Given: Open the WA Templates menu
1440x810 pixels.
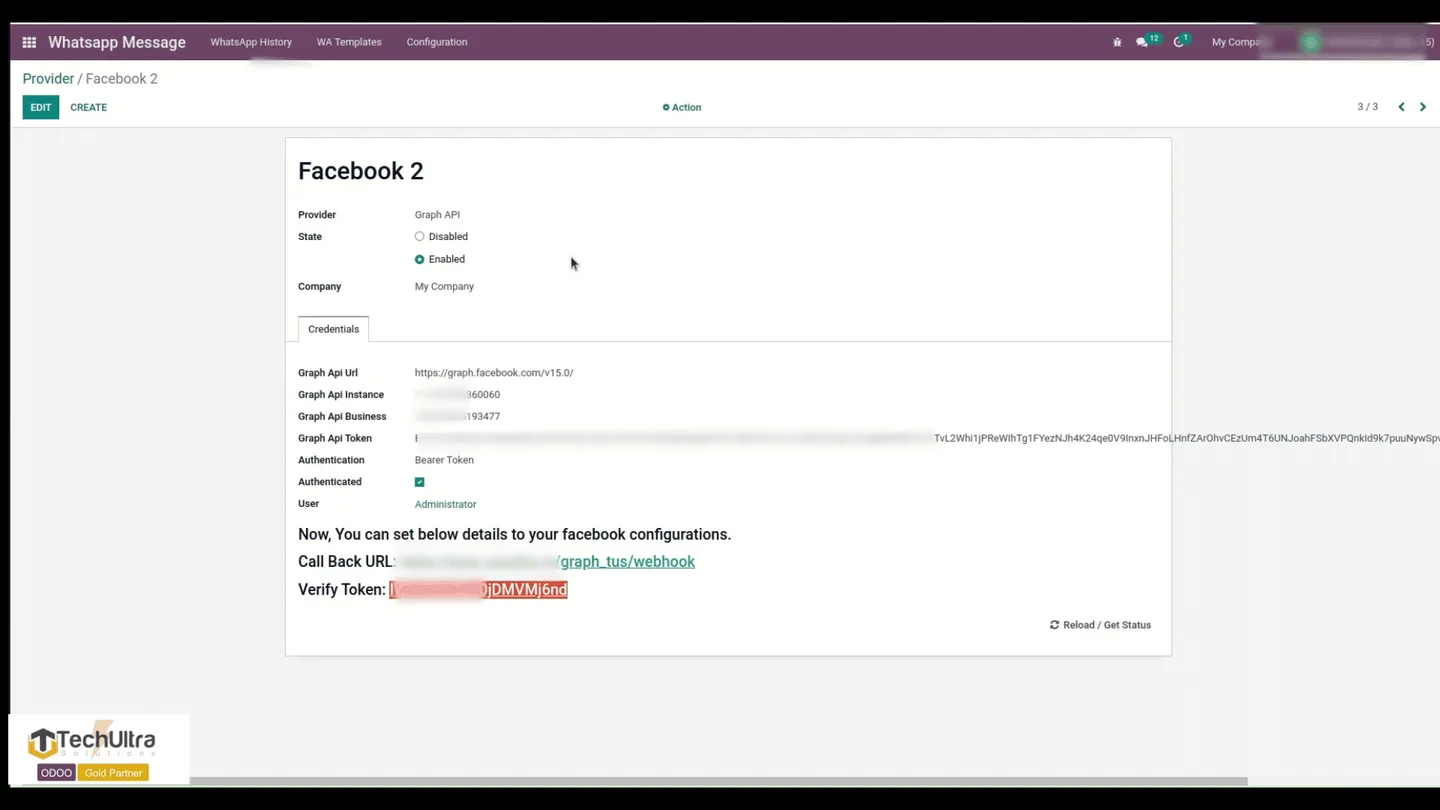Looking at the screenshot, I should coord(349,42).
